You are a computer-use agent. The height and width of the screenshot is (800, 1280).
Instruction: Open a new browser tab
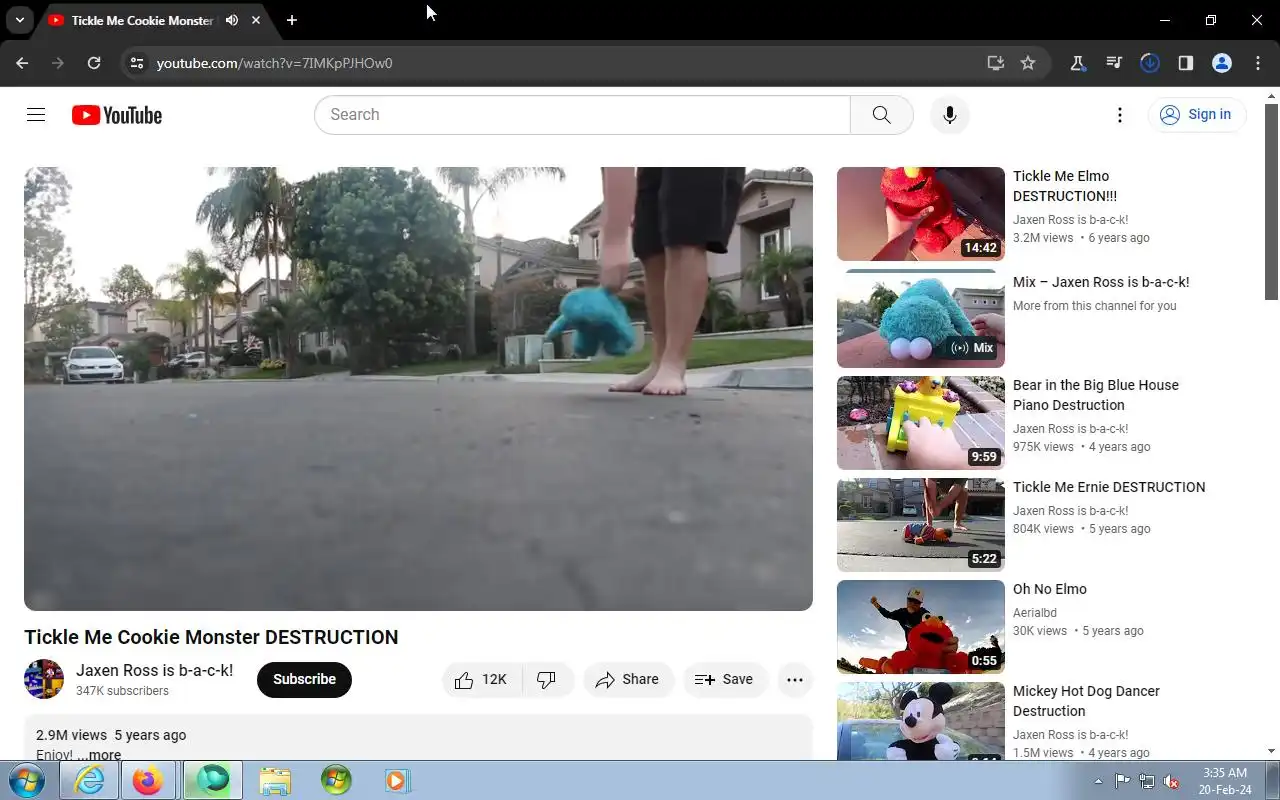tap(291, 20)
